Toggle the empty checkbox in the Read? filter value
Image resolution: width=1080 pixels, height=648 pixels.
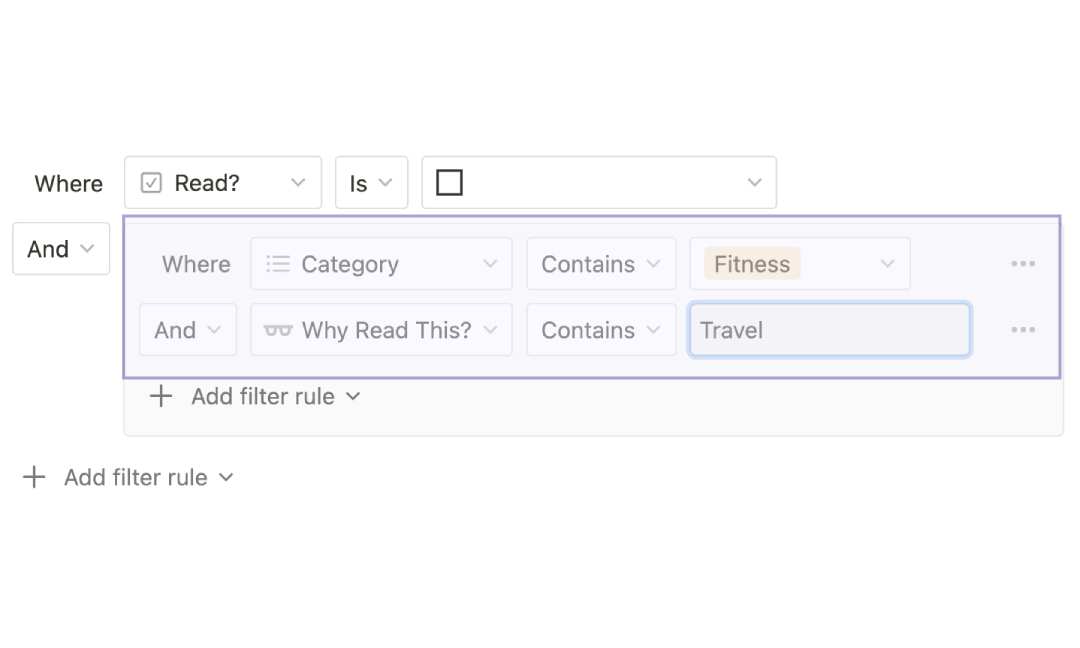point(449,182)
